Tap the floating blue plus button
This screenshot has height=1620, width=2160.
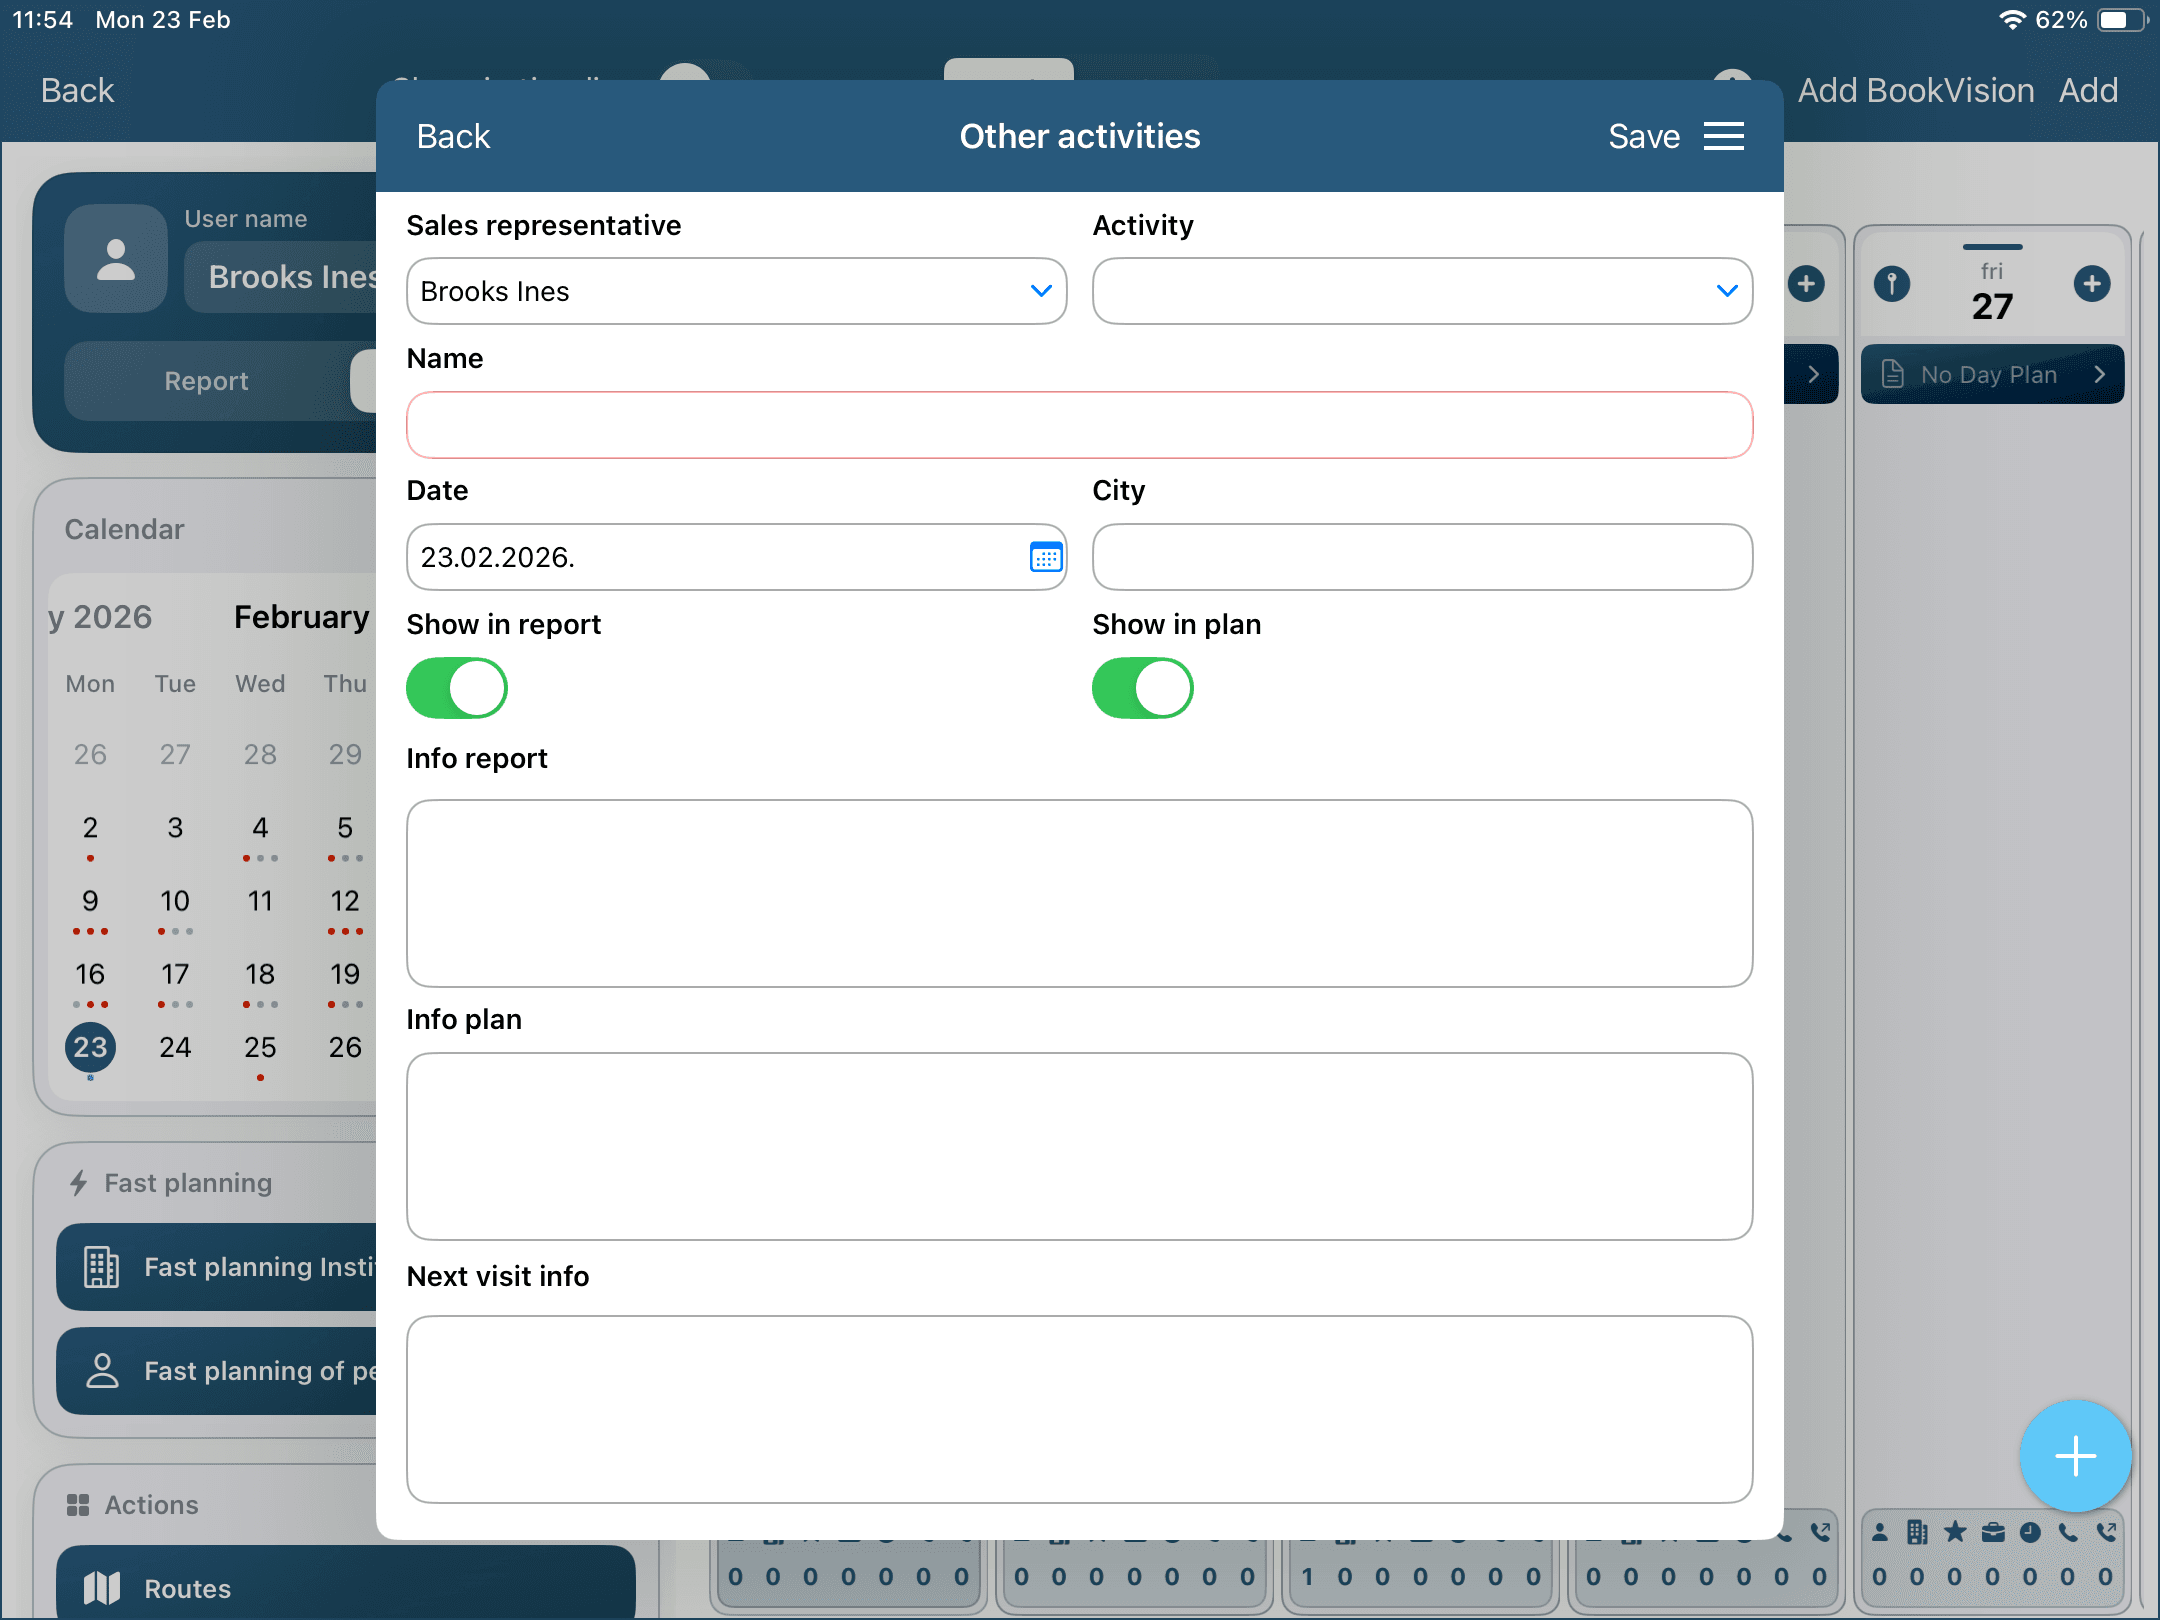[x=2075, y=1456]
